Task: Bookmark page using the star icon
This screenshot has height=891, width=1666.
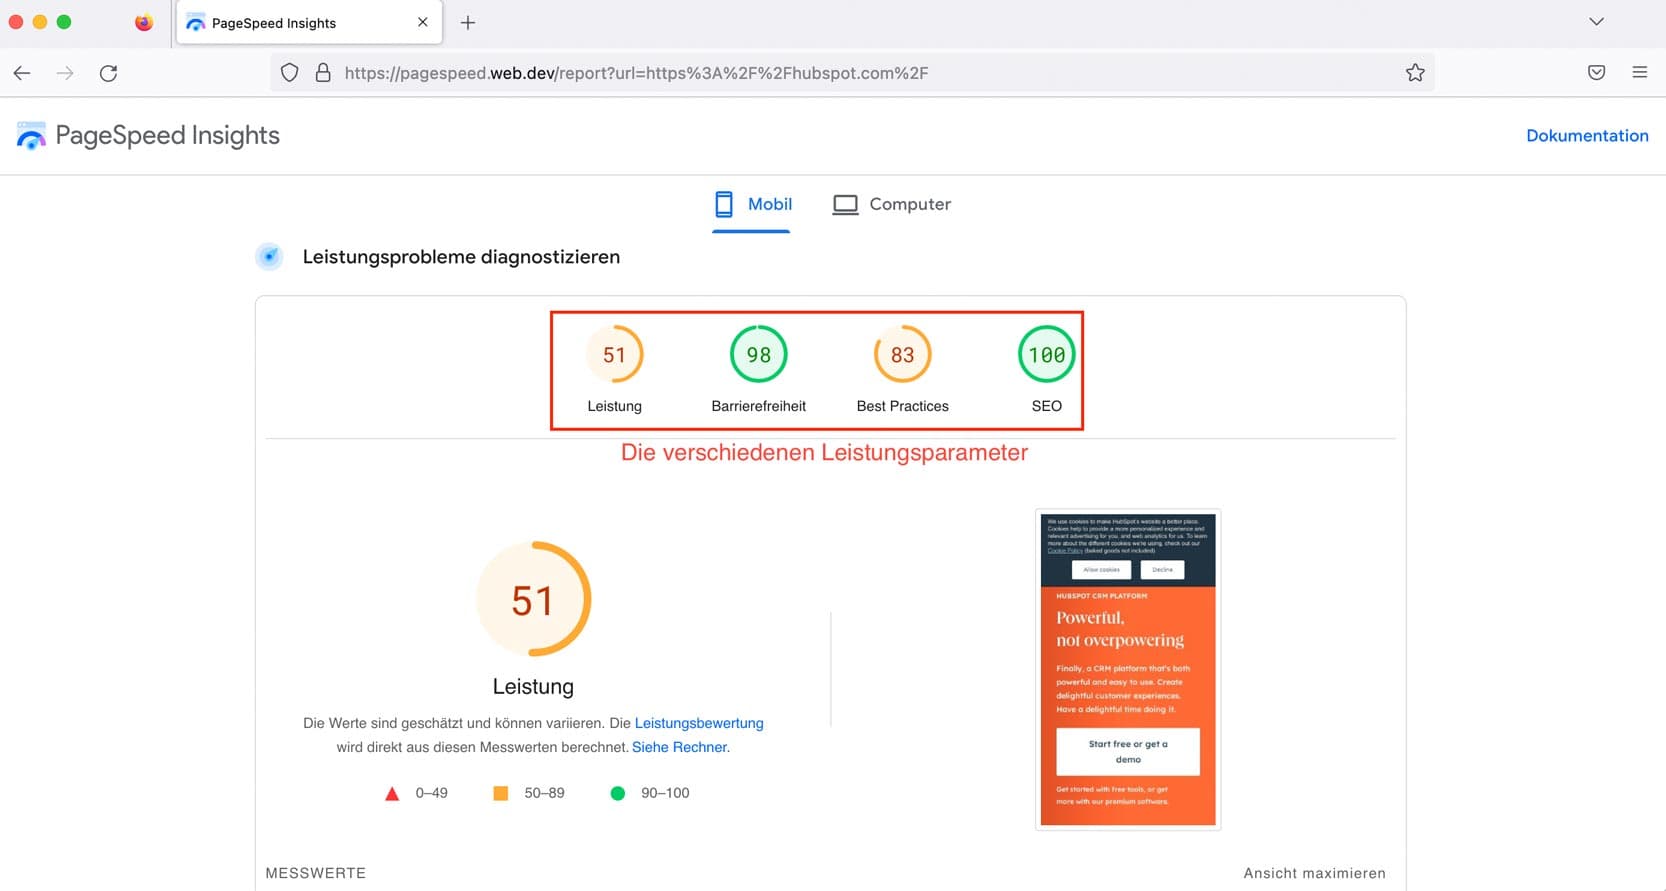Action: coord(1414,73)
